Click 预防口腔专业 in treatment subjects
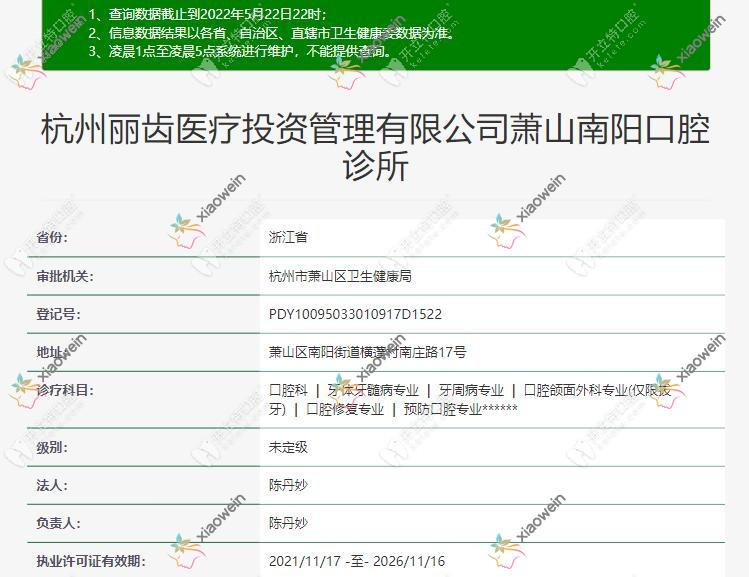This screenshot has height=577, width=749. point(443,409)
